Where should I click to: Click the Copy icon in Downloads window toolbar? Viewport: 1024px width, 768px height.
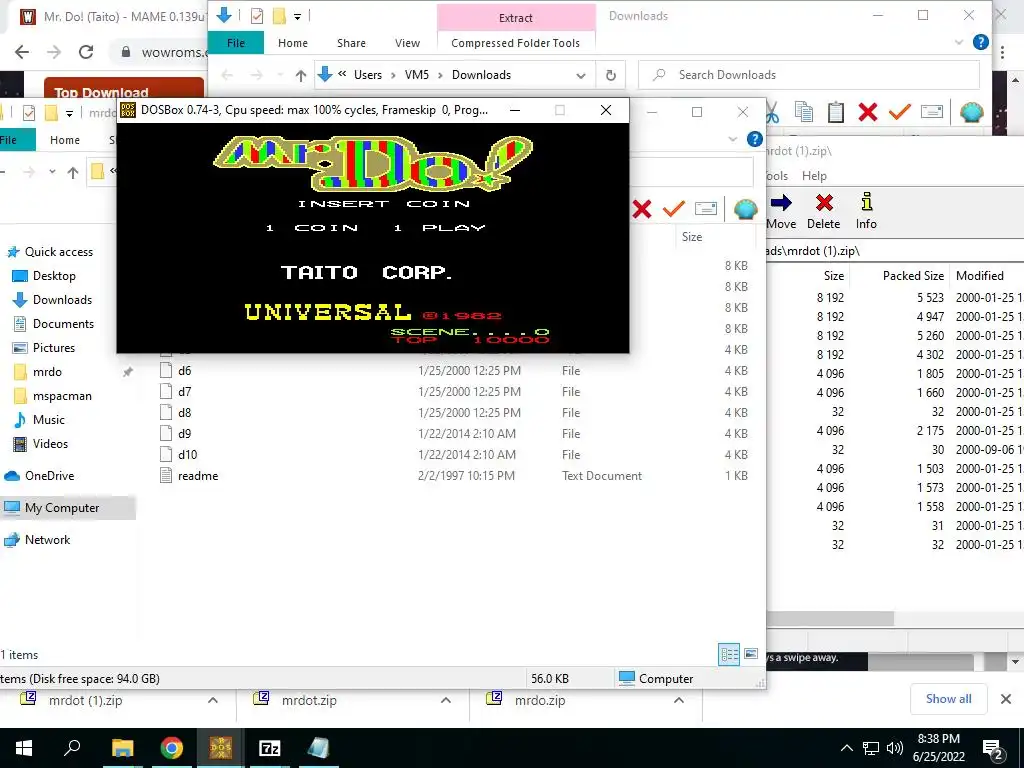(803, 112)
